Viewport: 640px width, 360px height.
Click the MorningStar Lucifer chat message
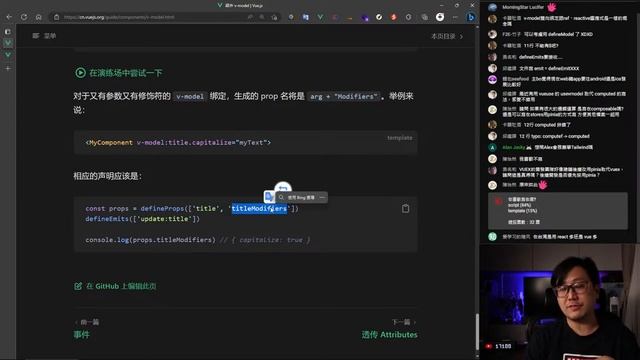[x=522, y=7]
